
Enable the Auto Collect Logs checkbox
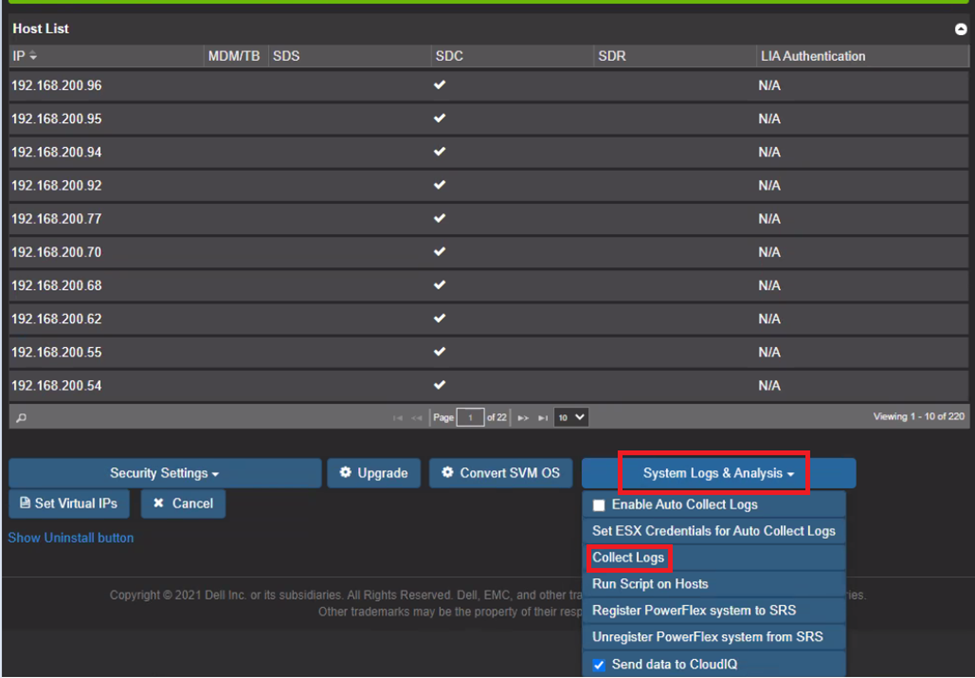click(x=598, y=504)
